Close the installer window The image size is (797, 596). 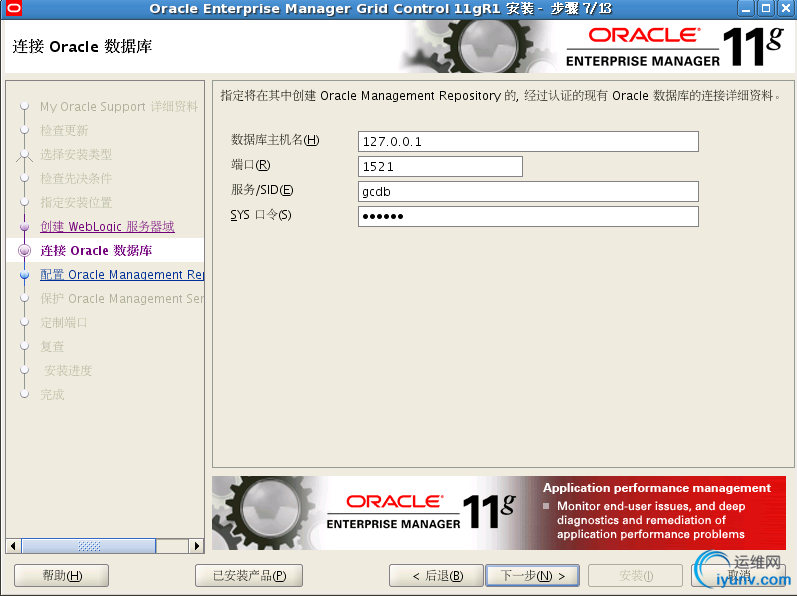pos(786,9)
